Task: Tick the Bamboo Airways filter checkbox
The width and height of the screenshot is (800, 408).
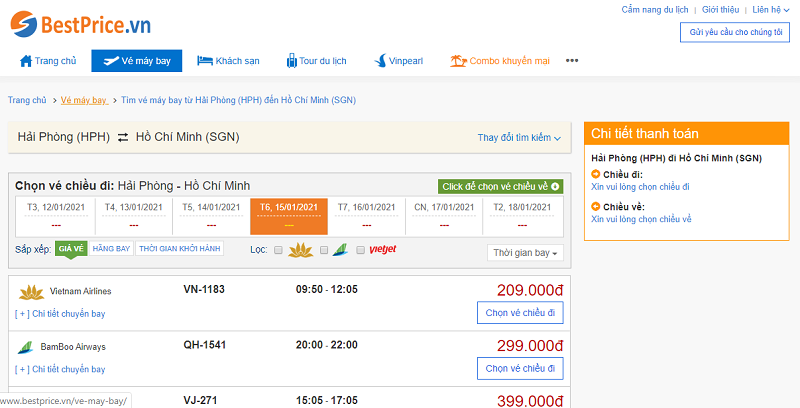Action: click(x=323, y=250)
